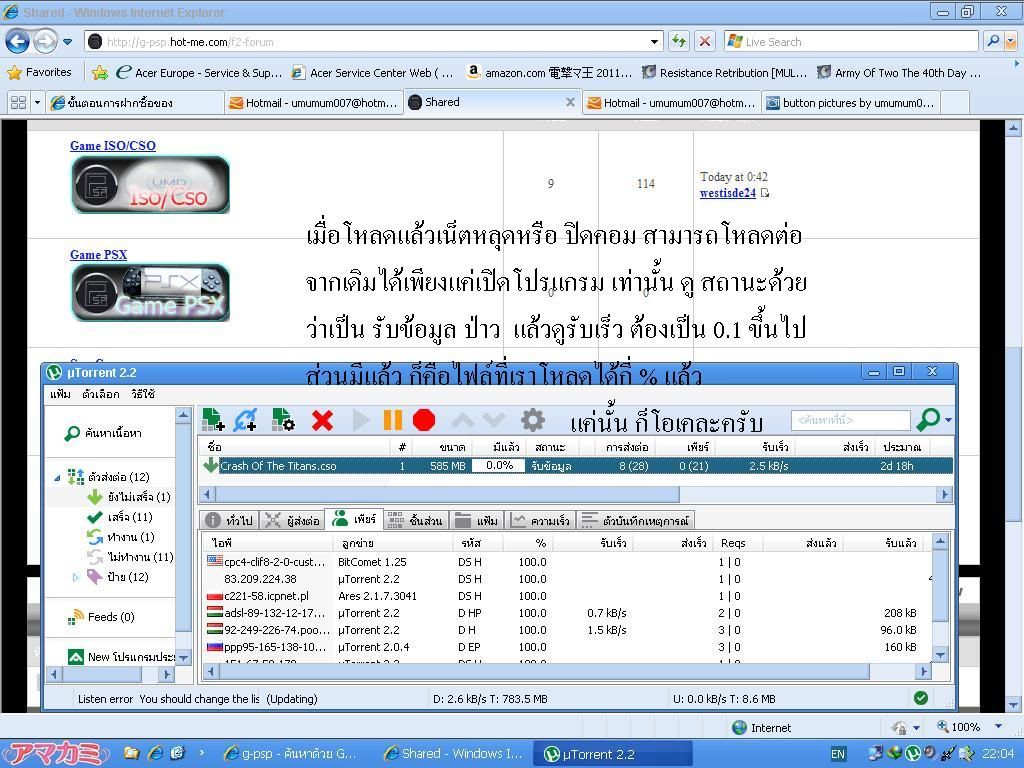Open the Game PSX forum link
Screen dimensions: 1024x768
[99, 255]
